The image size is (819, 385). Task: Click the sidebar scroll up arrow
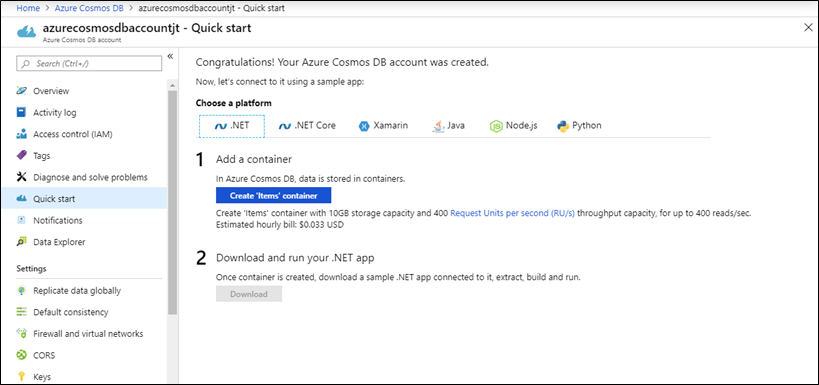click(173, 84)
